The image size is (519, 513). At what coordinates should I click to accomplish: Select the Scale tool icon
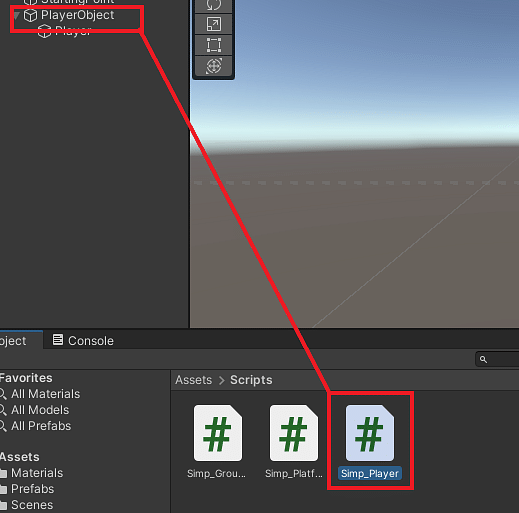tap(214, 24)
